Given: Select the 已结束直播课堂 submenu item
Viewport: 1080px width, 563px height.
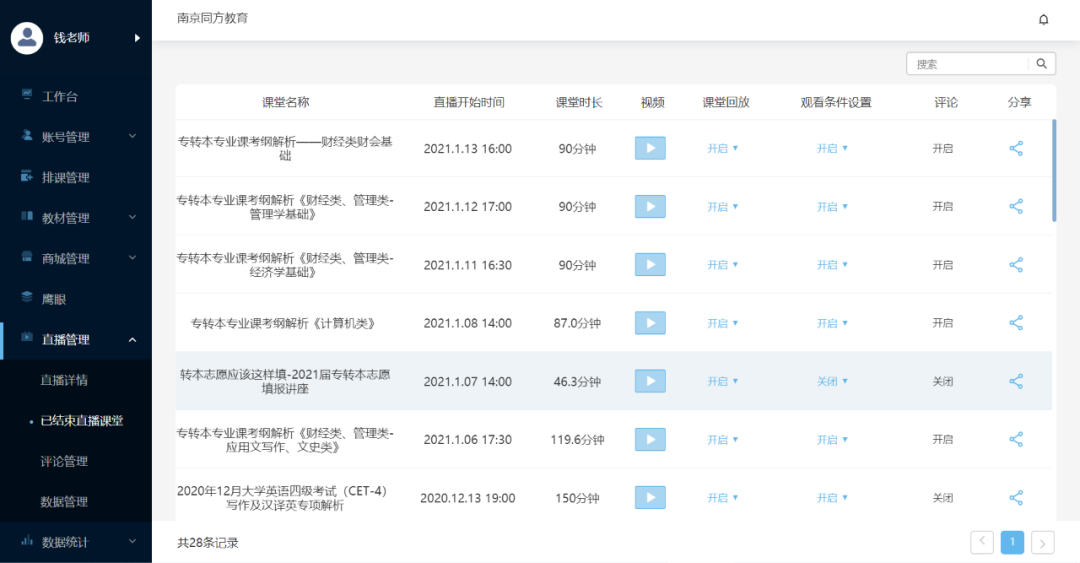Looking at the screenshot, I should (81, 420).
